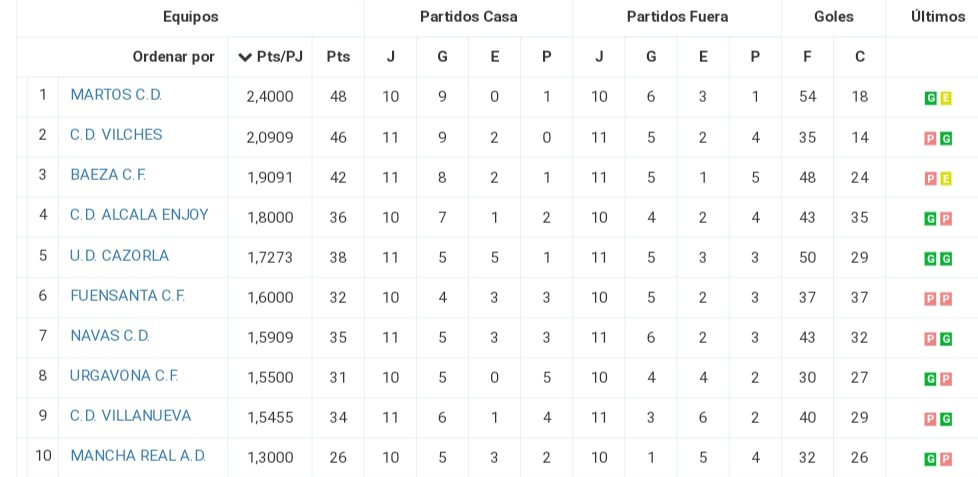Open NAVAS C.D. team link
The image size is (978, 477).
pyautogui.click(x=110, y=335)
